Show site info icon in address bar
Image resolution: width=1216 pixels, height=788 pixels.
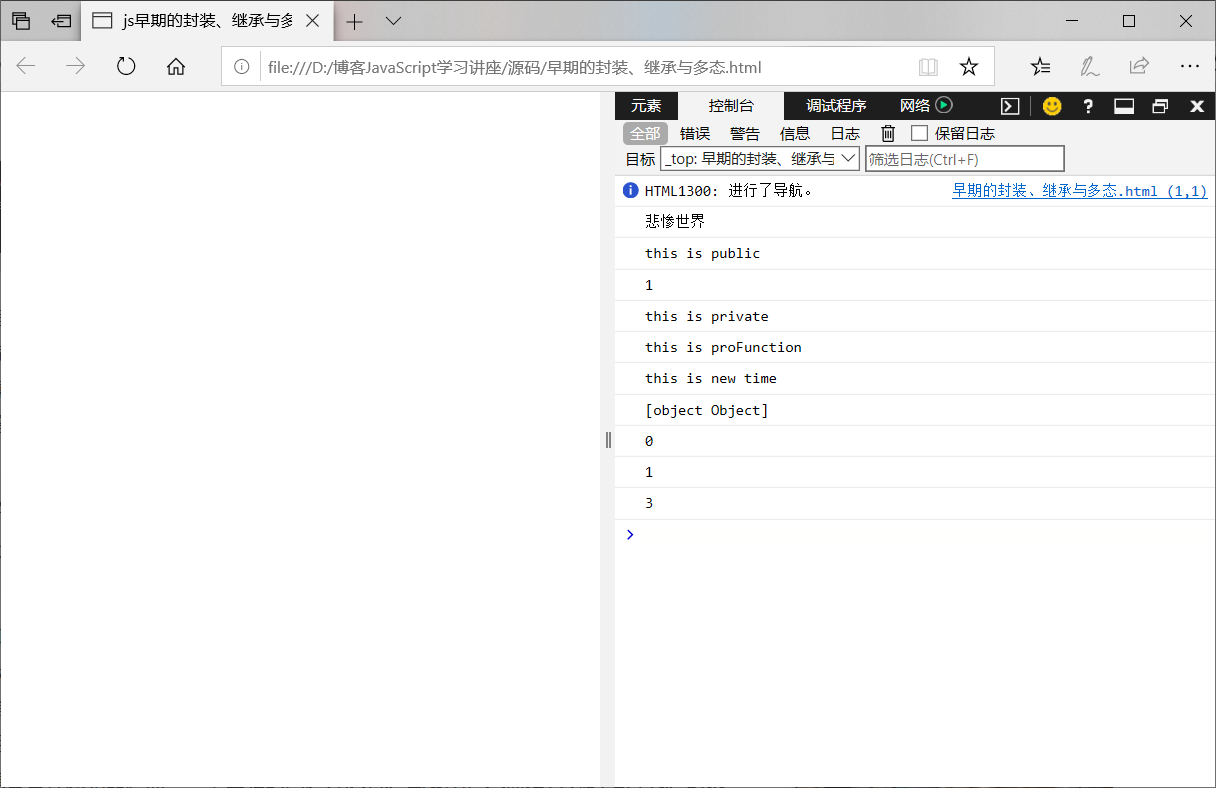pos(241,67)
